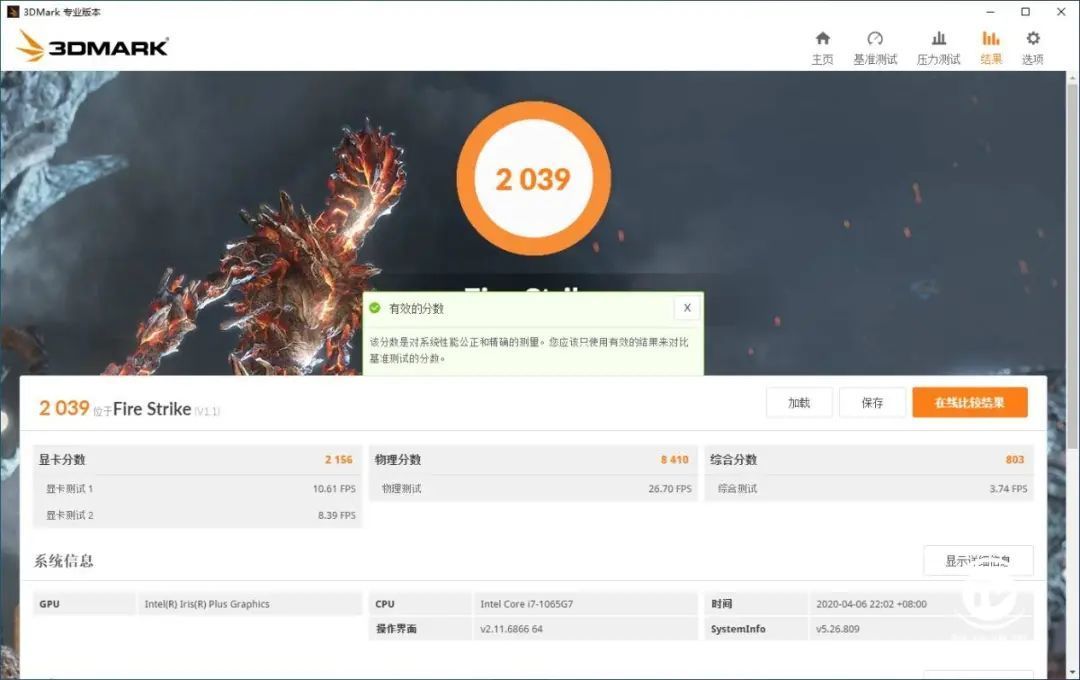Click the 3DMark title bar app icon

coord(12,12)
